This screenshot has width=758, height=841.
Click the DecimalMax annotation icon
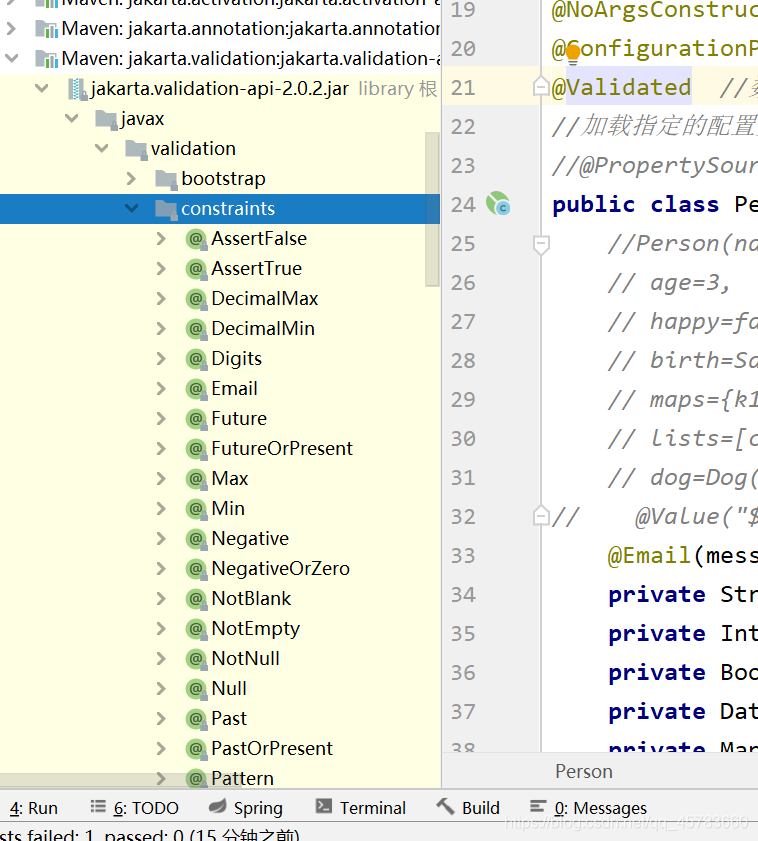[196, 299]
